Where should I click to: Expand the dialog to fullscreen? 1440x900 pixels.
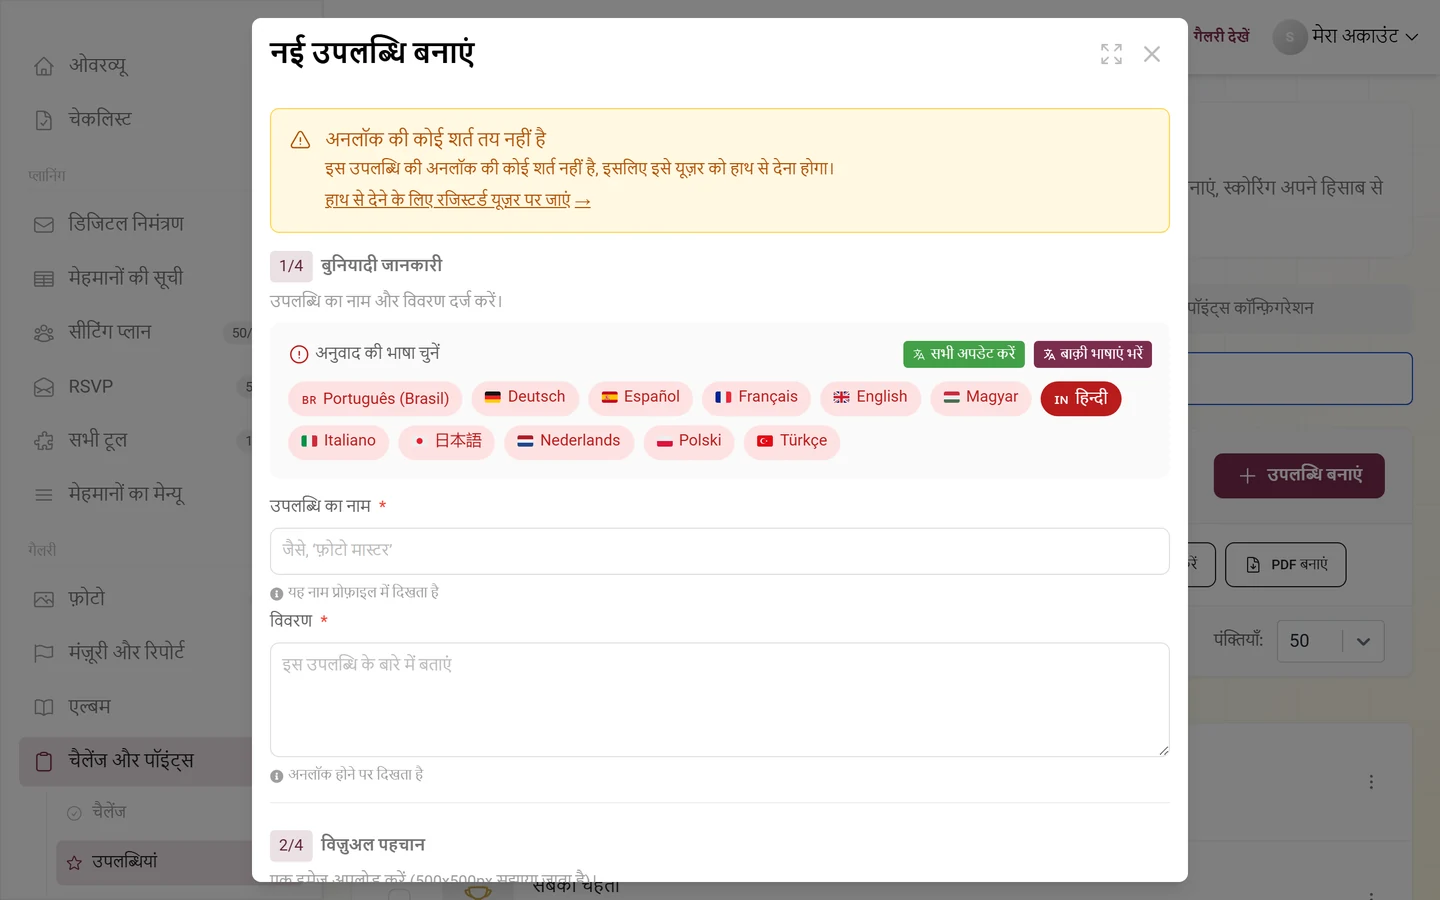click(x=1111, y=54)
